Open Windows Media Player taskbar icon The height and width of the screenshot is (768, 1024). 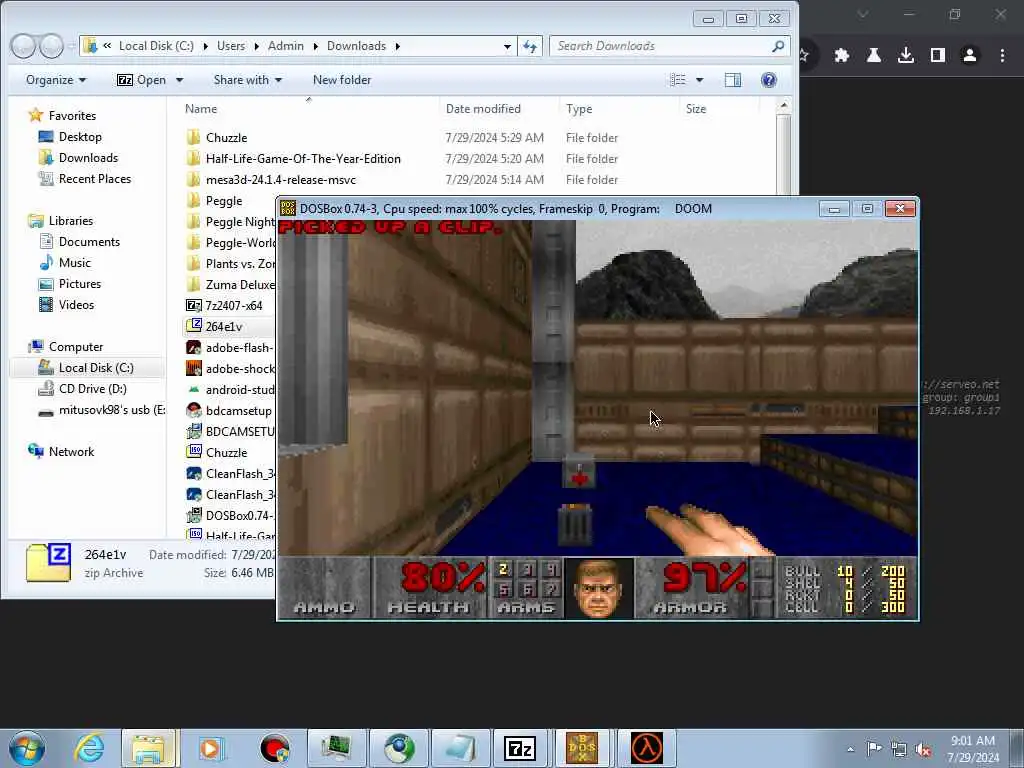[x=210, y=748]
